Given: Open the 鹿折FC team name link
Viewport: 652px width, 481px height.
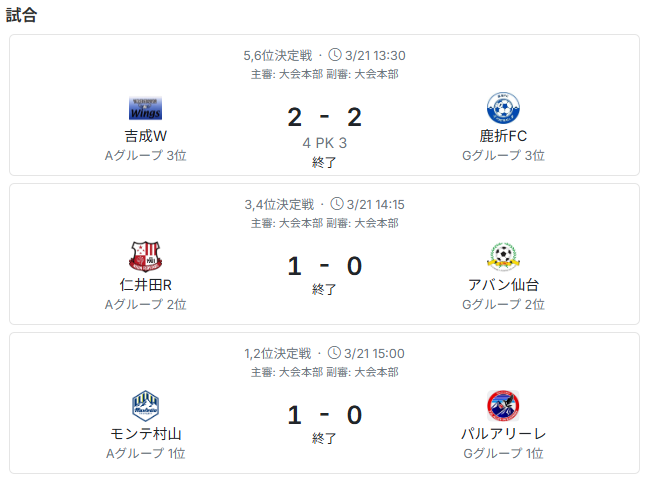Looking at the screenshot, I should (x=503, y=136).
